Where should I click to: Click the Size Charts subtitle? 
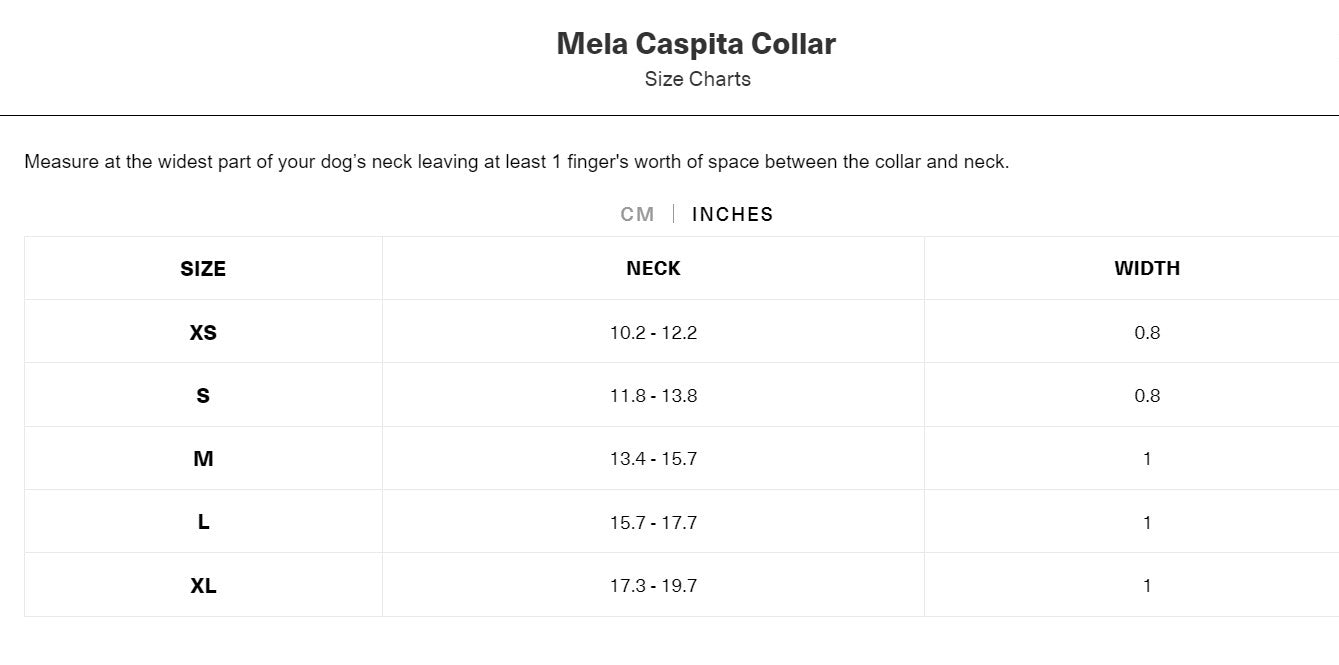tap(698, 79)
